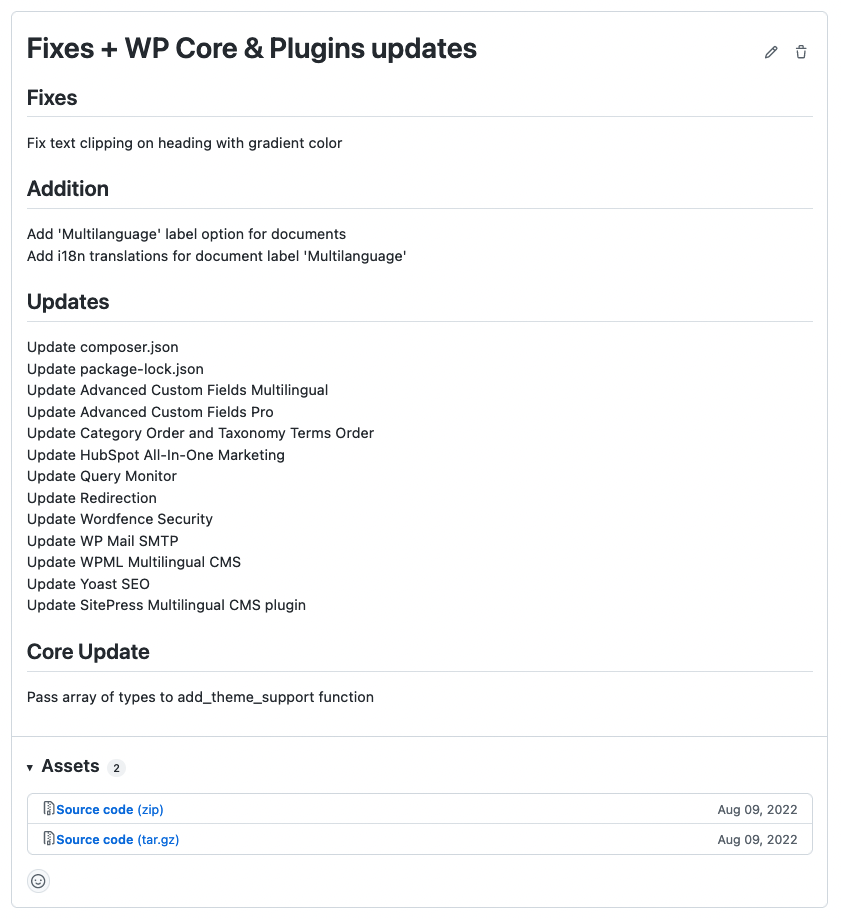Click the assets count badge showing 2
The width and height of the screenshot is (841, 919).
[x=116, y=767]
